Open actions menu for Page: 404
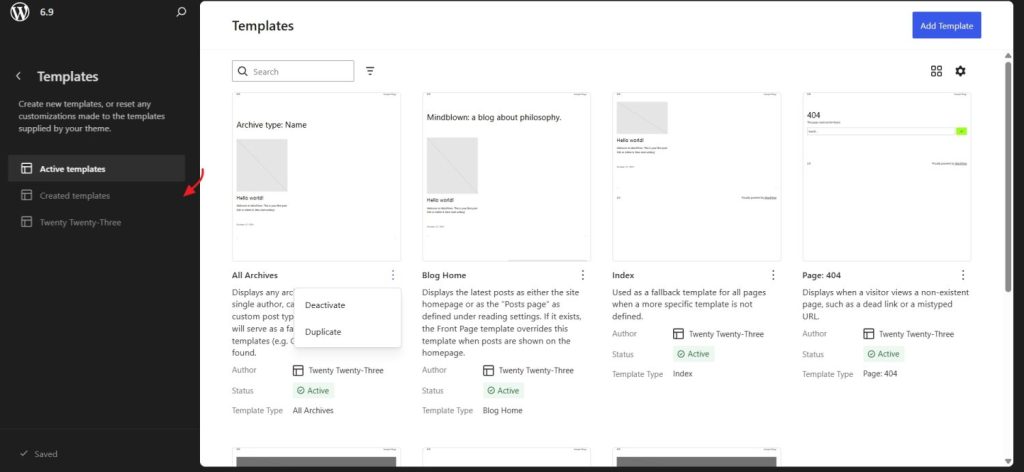This screenshot has height=472, width=1024. click(x=963, y=275)
